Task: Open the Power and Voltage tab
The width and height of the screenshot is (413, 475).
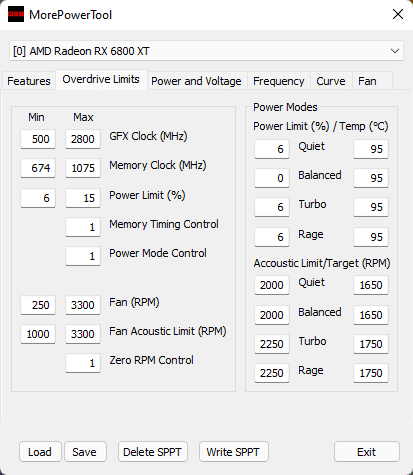Action: pyautogui.click(x=196, y=81)
